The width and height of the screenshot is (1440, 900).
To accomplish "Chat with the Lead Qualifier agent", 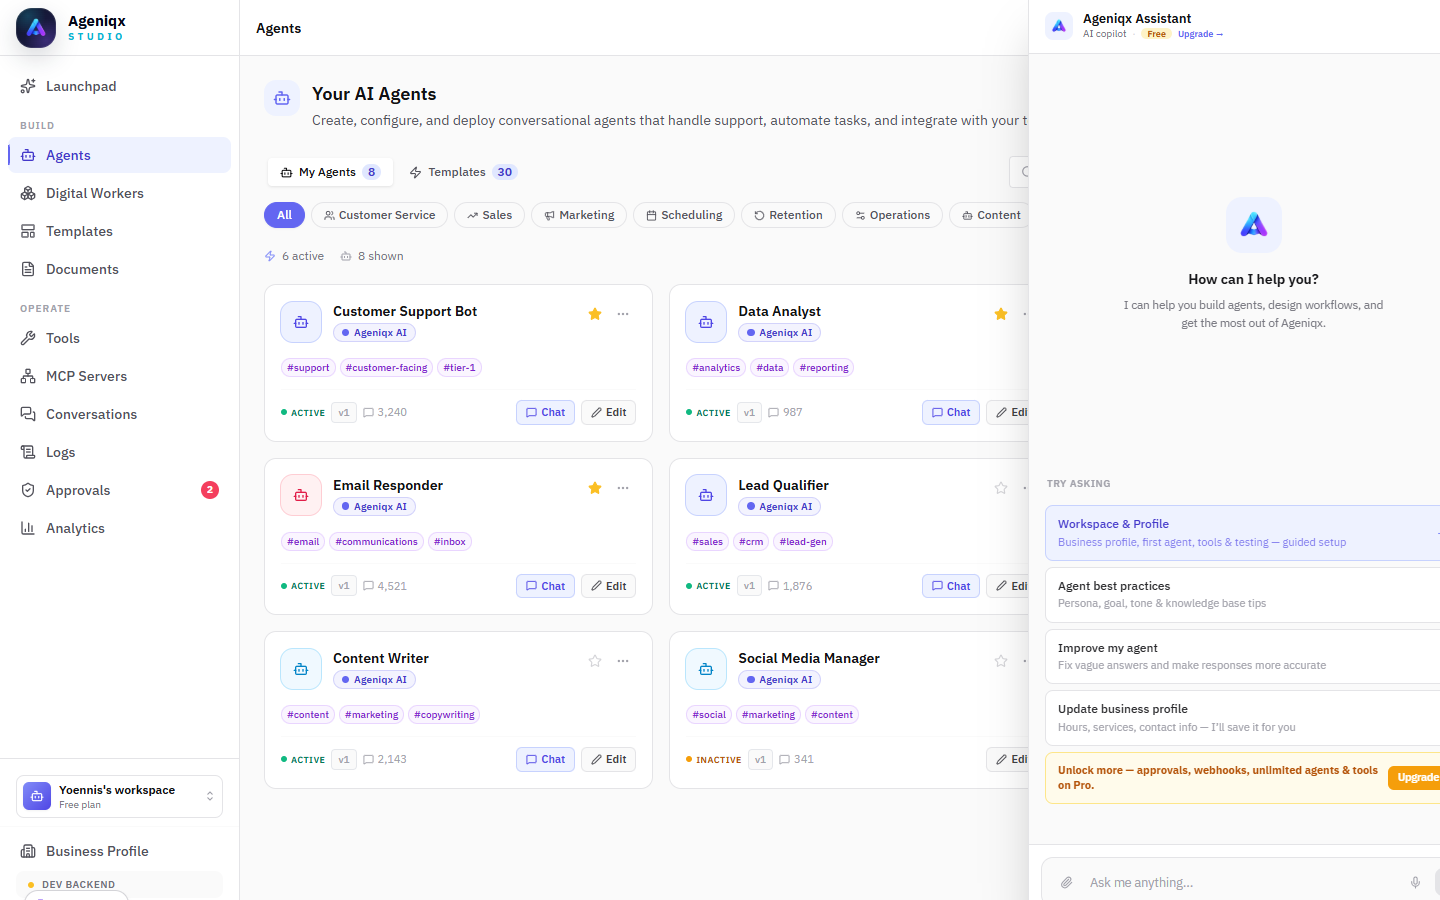I will click(951, 586).
